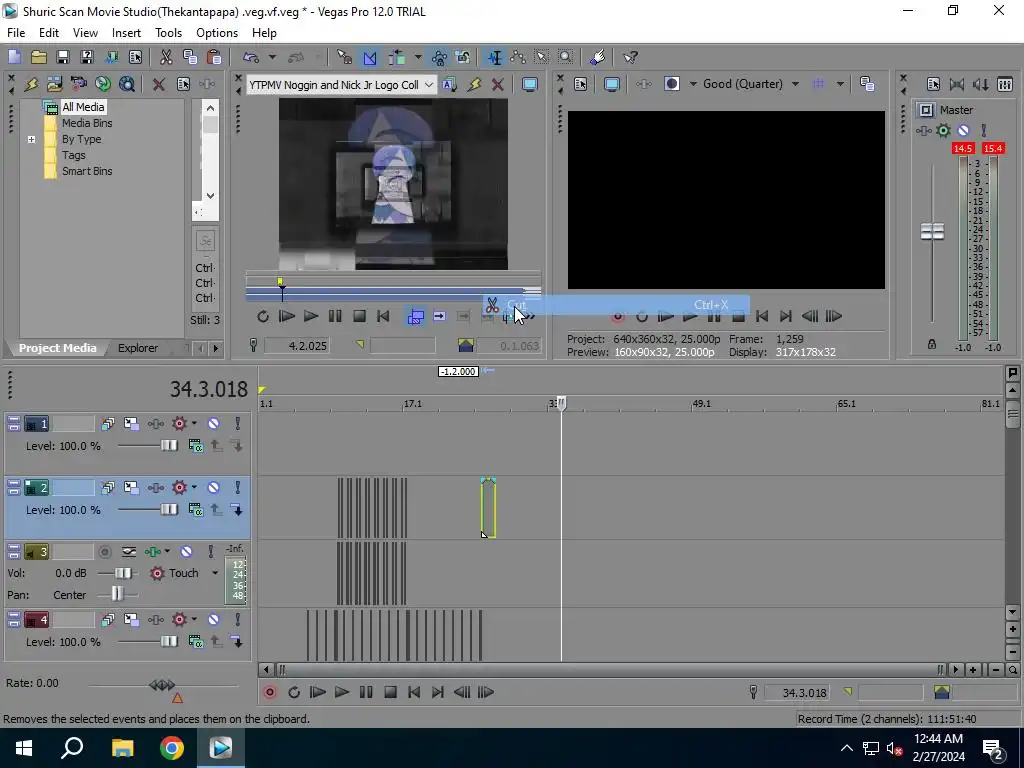
Task: Click the Master volume fader
Action: pyautogui.click(x=932, y=231)
